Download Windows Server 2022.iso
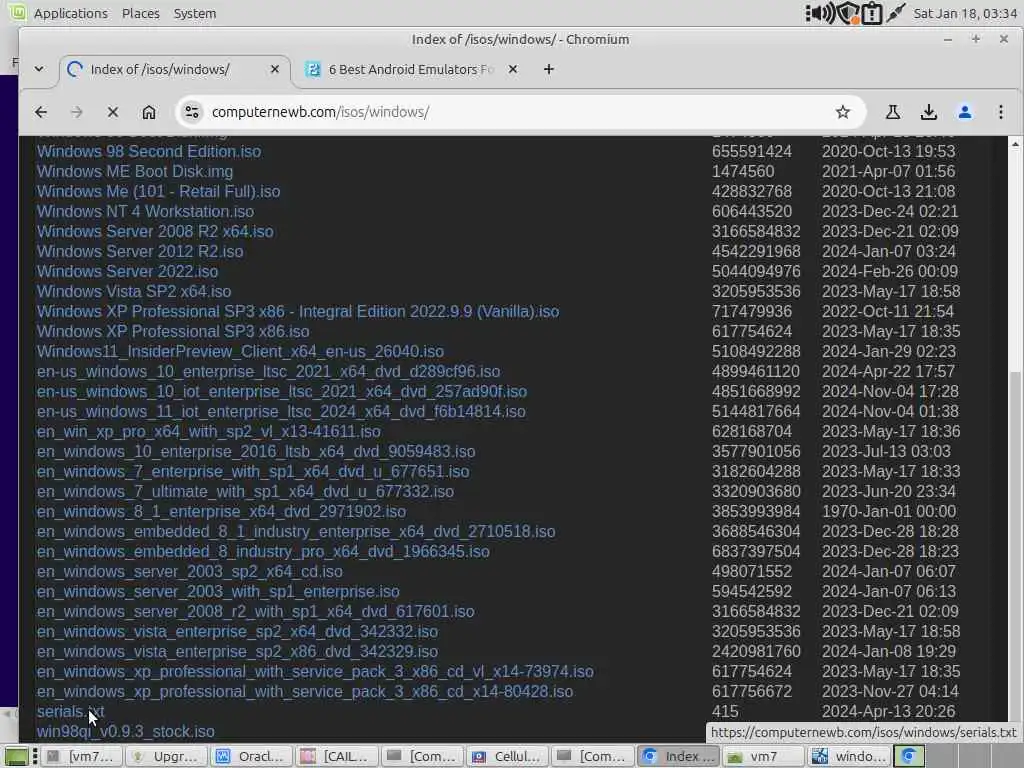 (127, 272)
